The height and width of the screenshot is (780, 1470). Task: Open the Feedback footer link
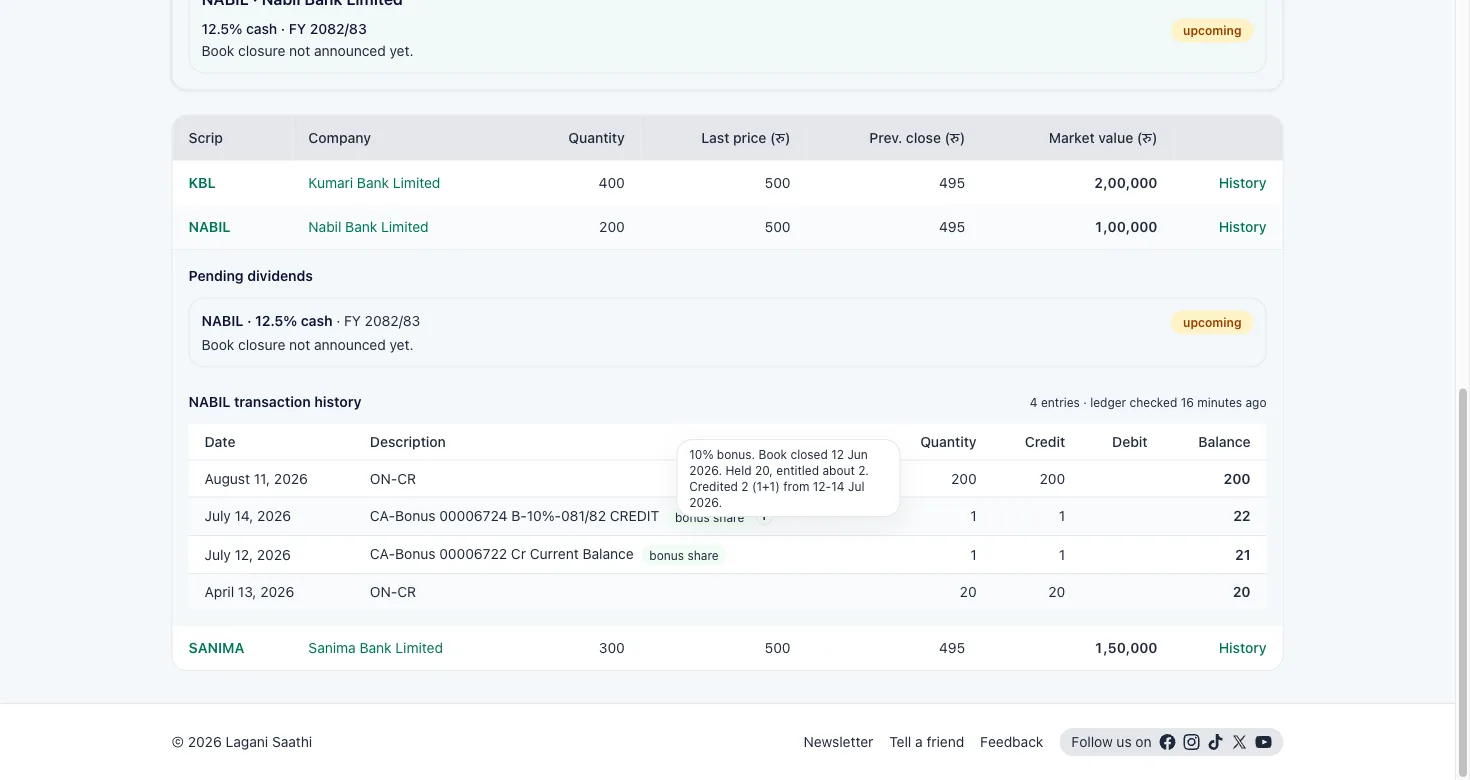1011,742
